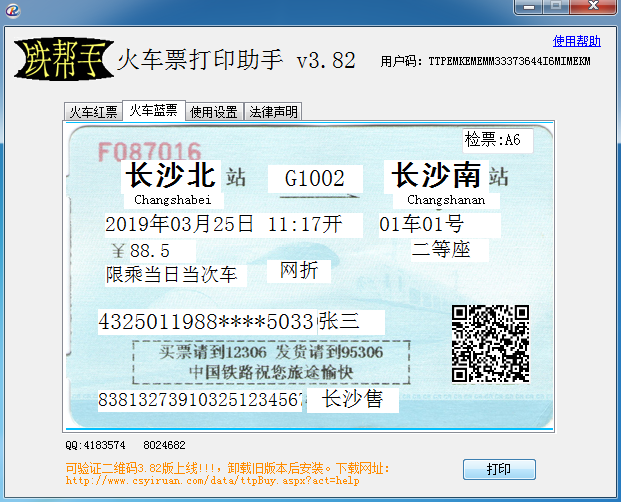The height and width of the screenshot is (502, 621).
Task: Edit the passenger name 张三 field
Action: (351, 321)
